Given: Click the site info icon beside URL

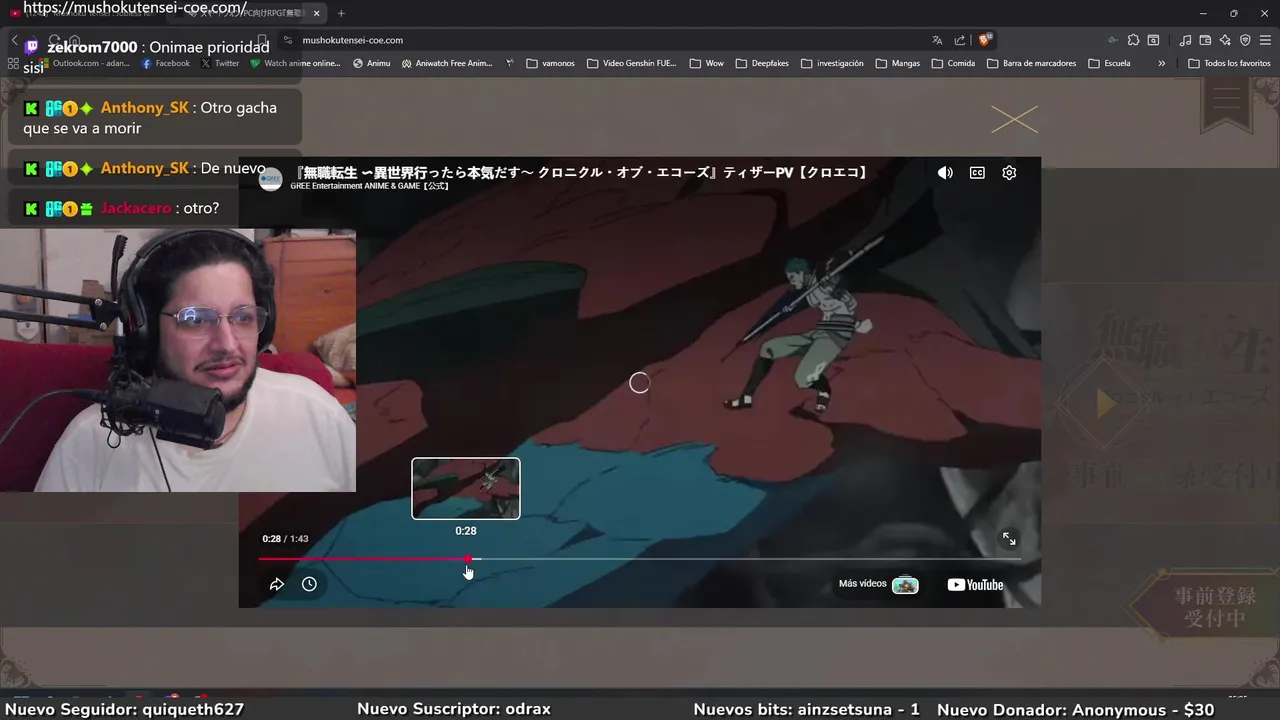Looking at the screenshot, I should coord(288,40).
